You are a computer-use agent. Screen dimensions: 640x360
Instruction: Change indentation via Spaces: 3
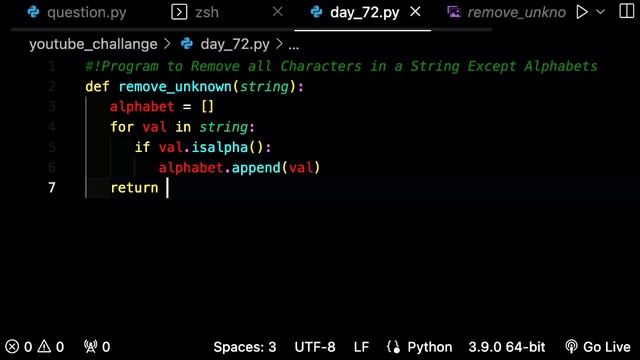tap(244, 347)
